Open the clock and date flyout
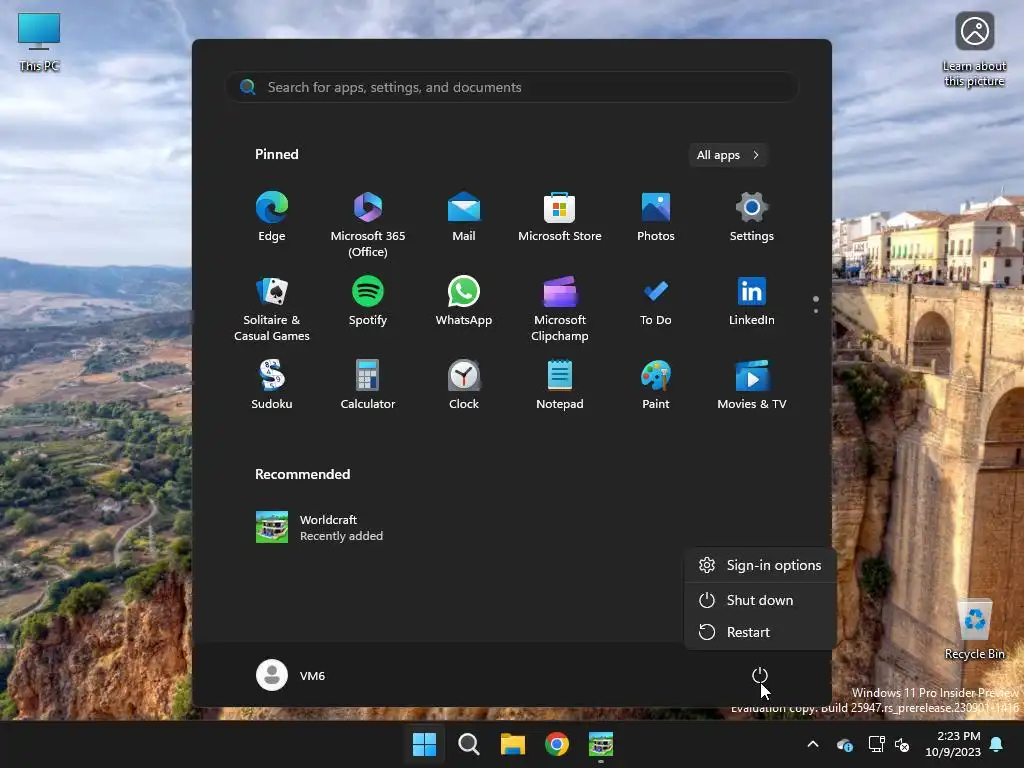The image size is (1024, 768). (953, 744)
